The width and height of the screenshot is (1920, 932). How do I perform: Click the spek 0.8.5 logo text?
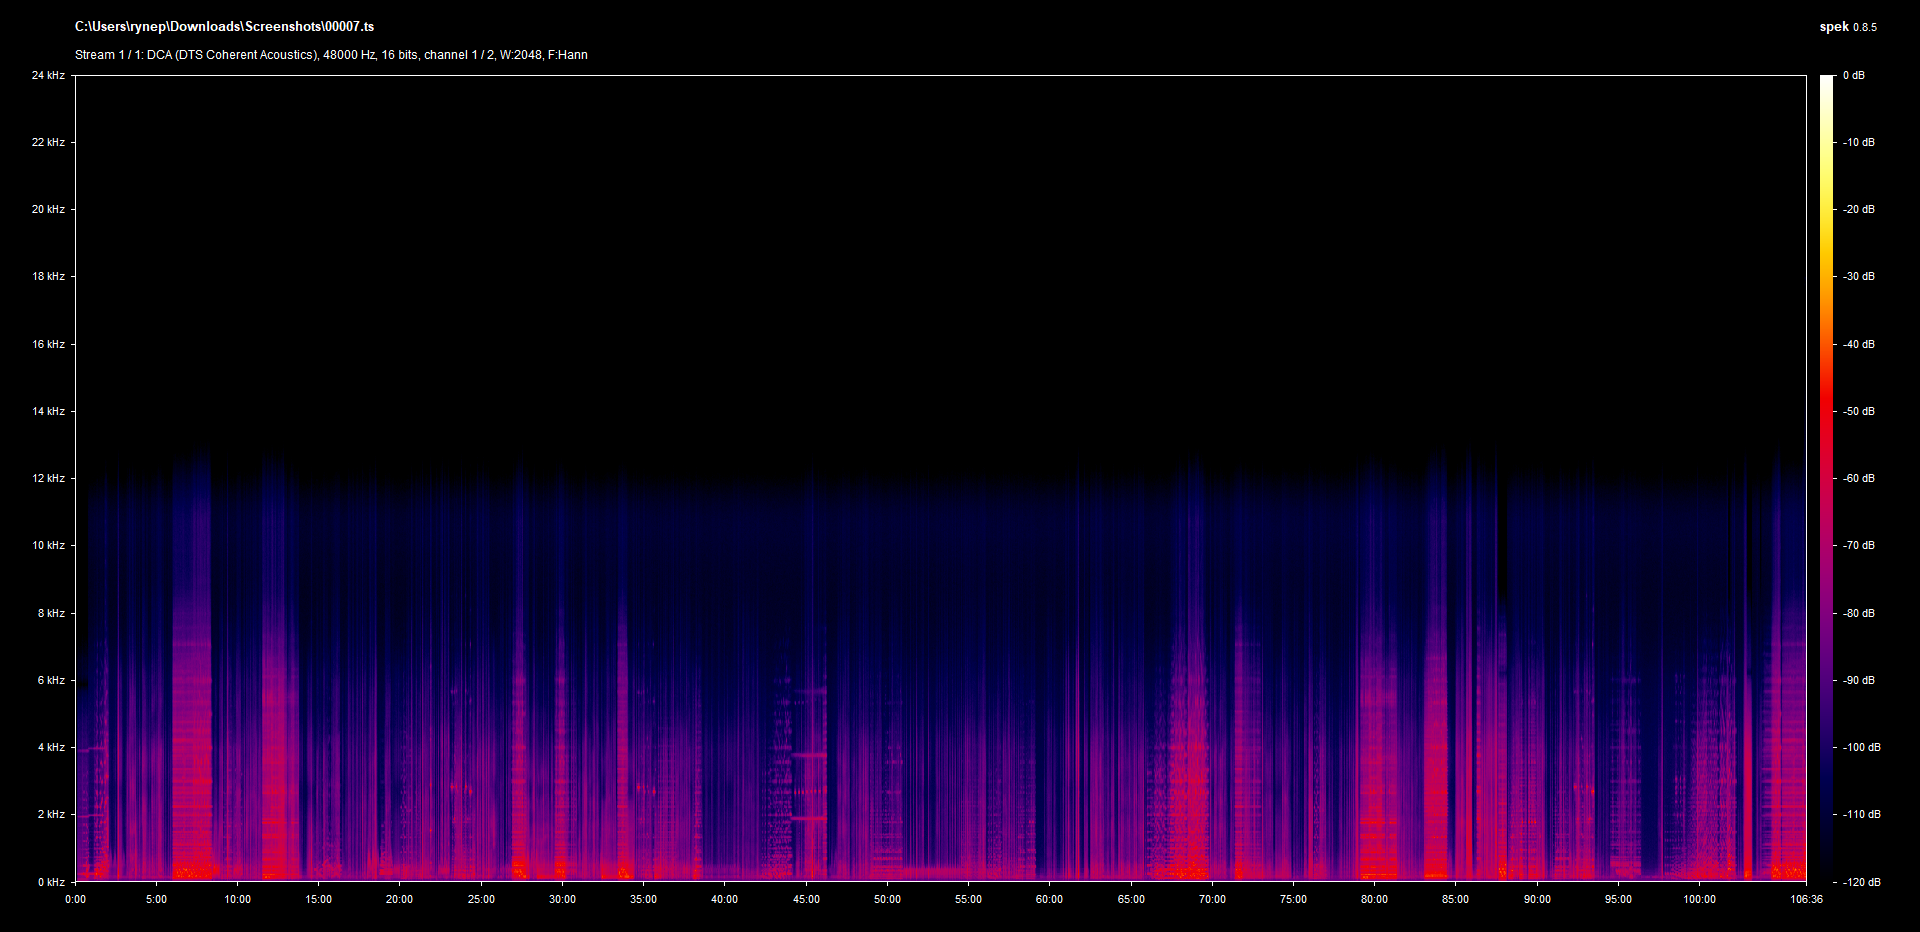[x=1847, y=27]
